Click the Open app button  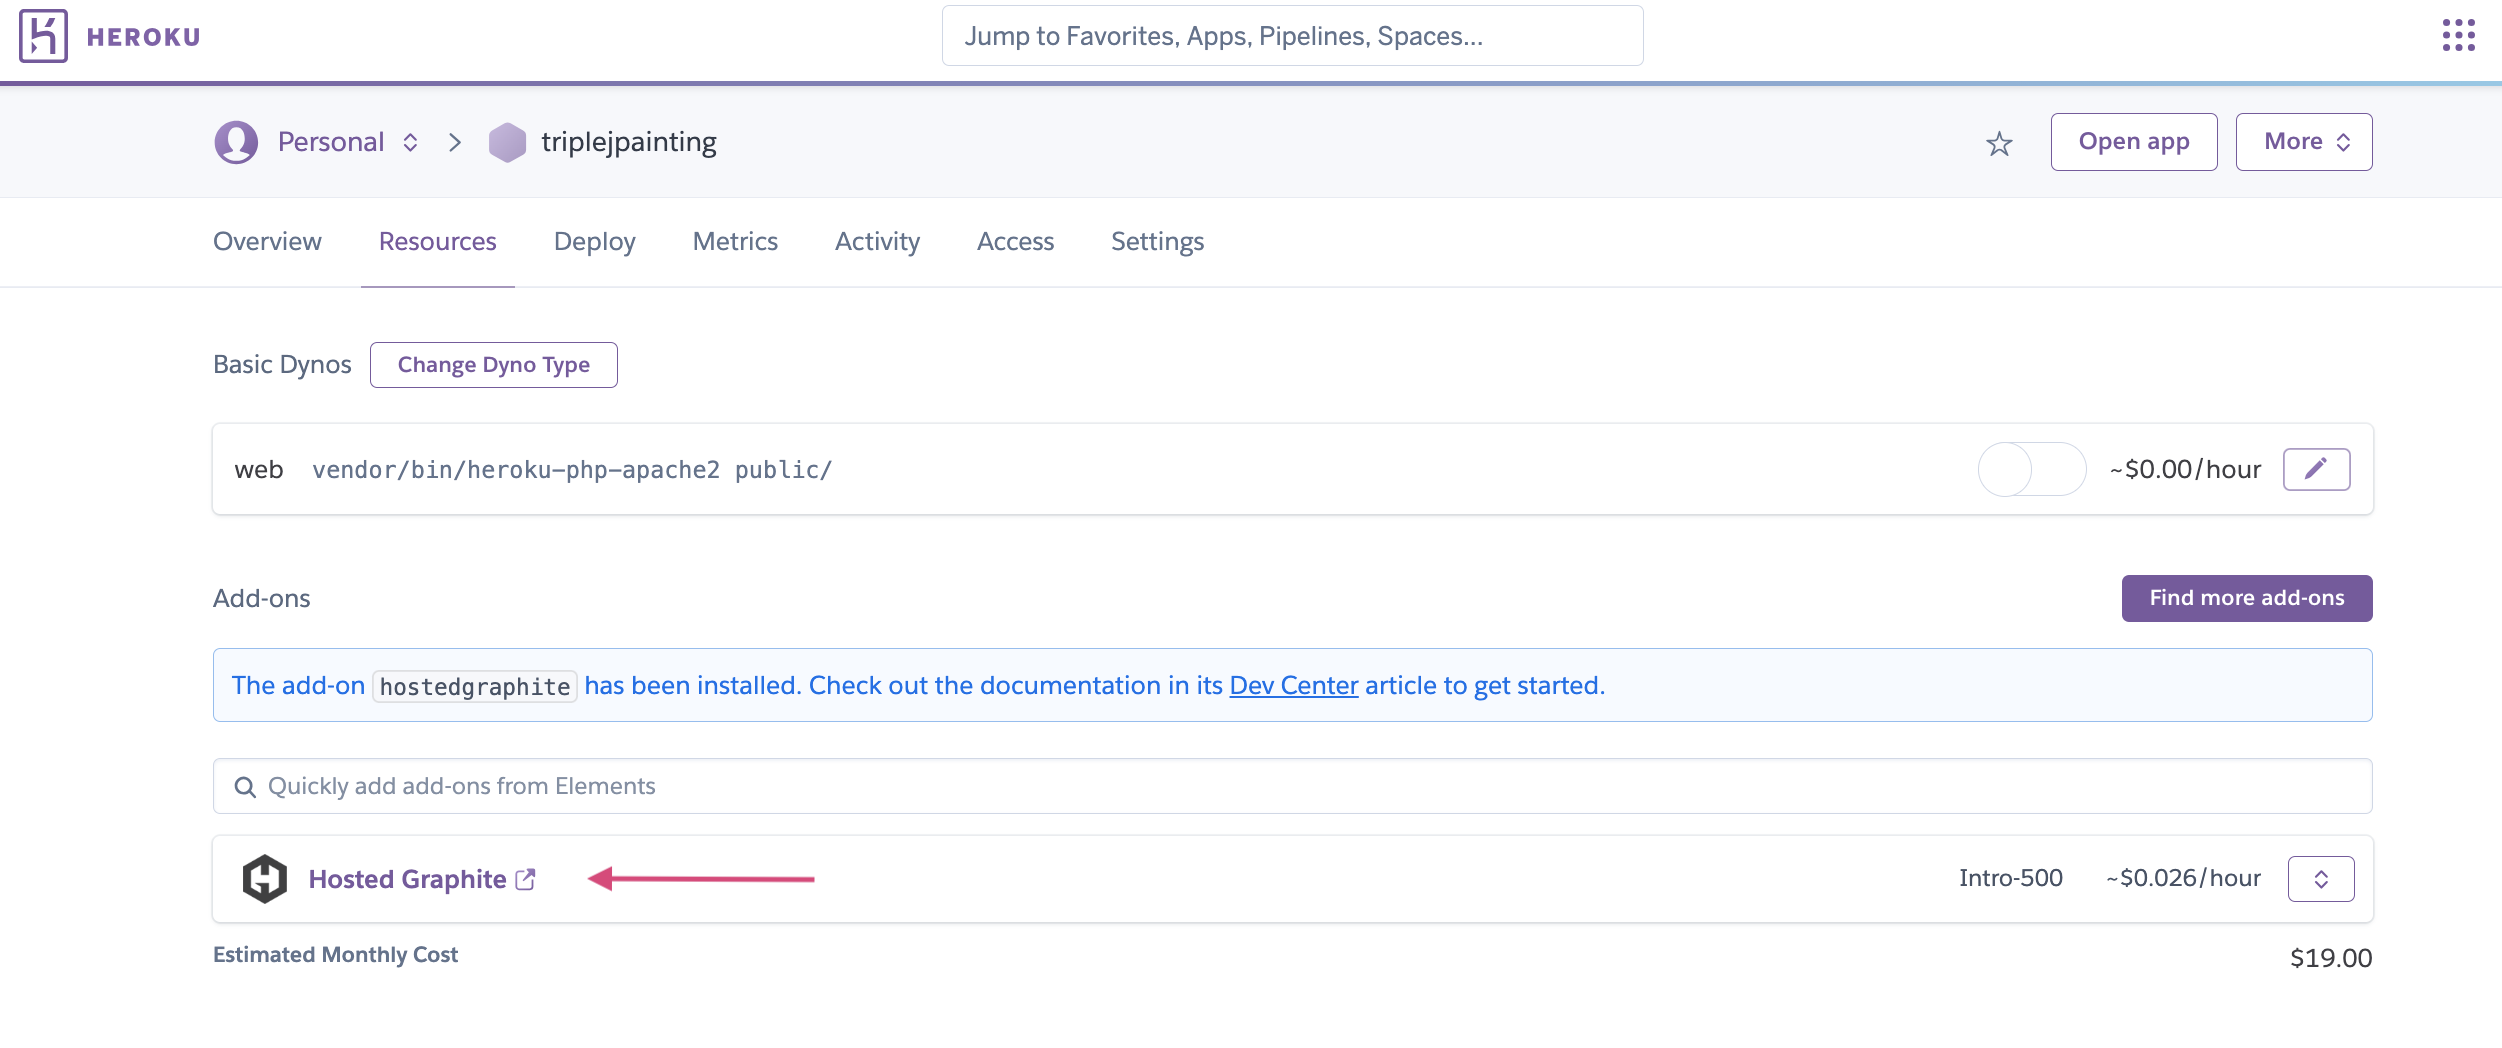pyautogui.click(x=2133, y=141)
